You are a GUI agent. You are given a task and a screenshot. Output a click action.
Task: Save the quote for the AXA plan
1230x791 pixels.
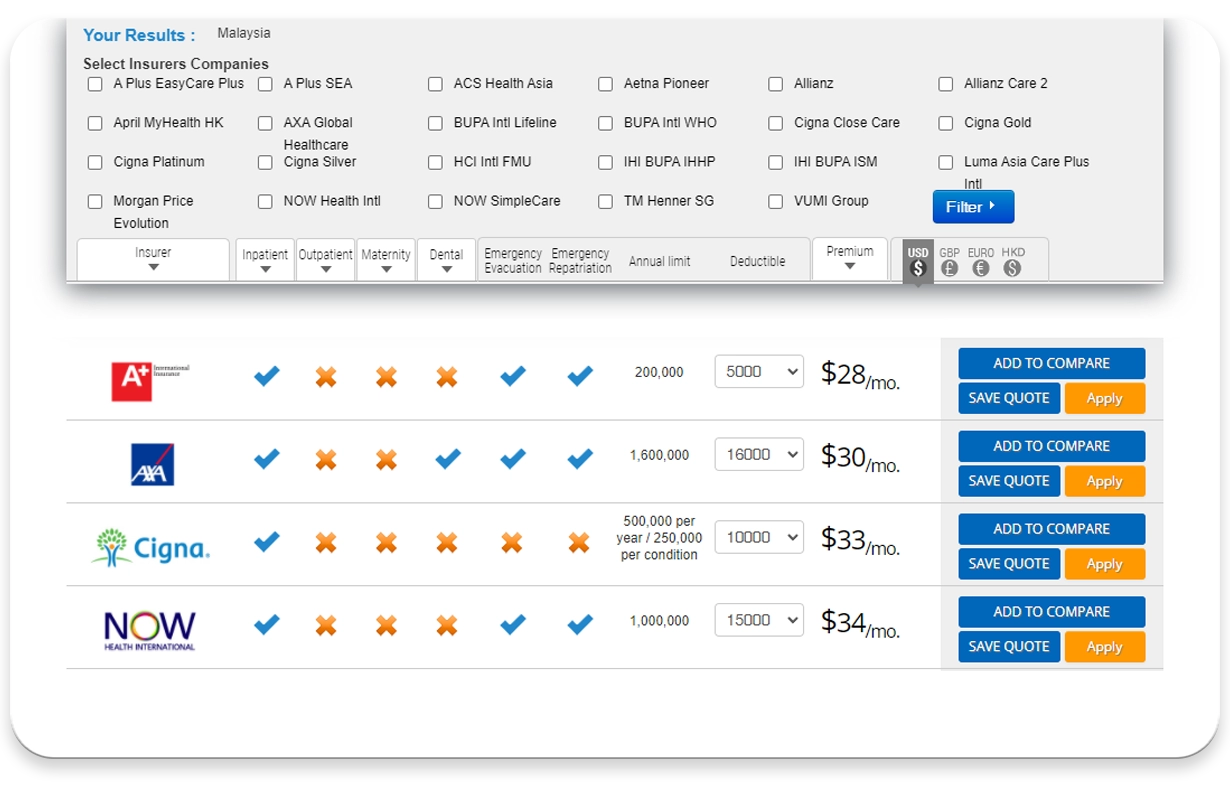(1009, 481)
